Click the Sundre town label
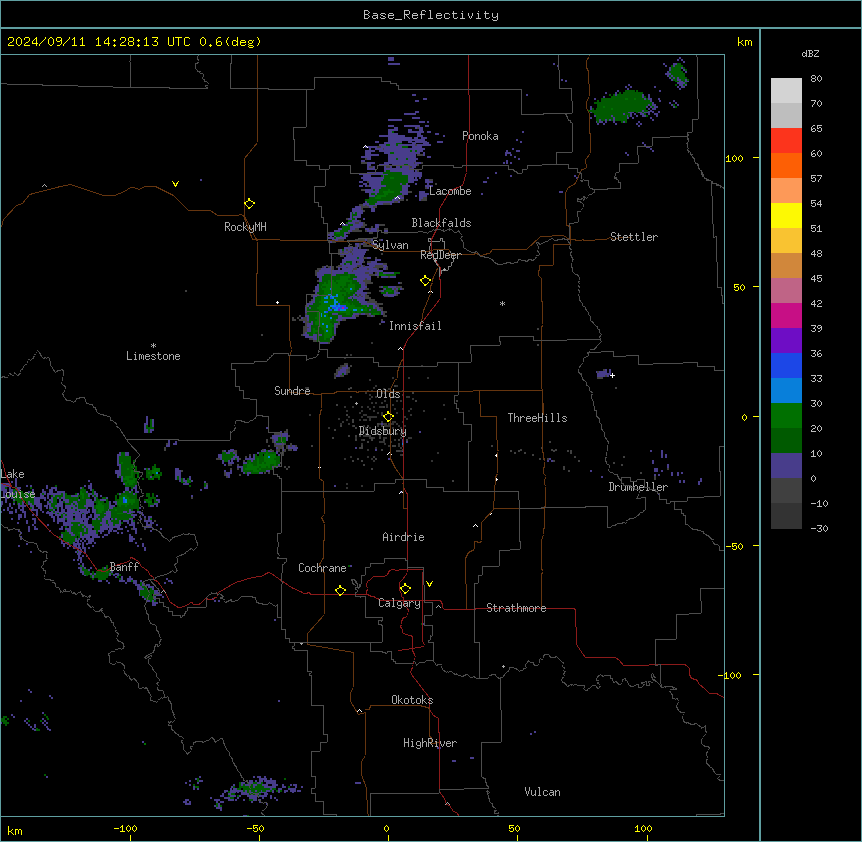This screenshot has width=862, height=842. click(292, 391)
